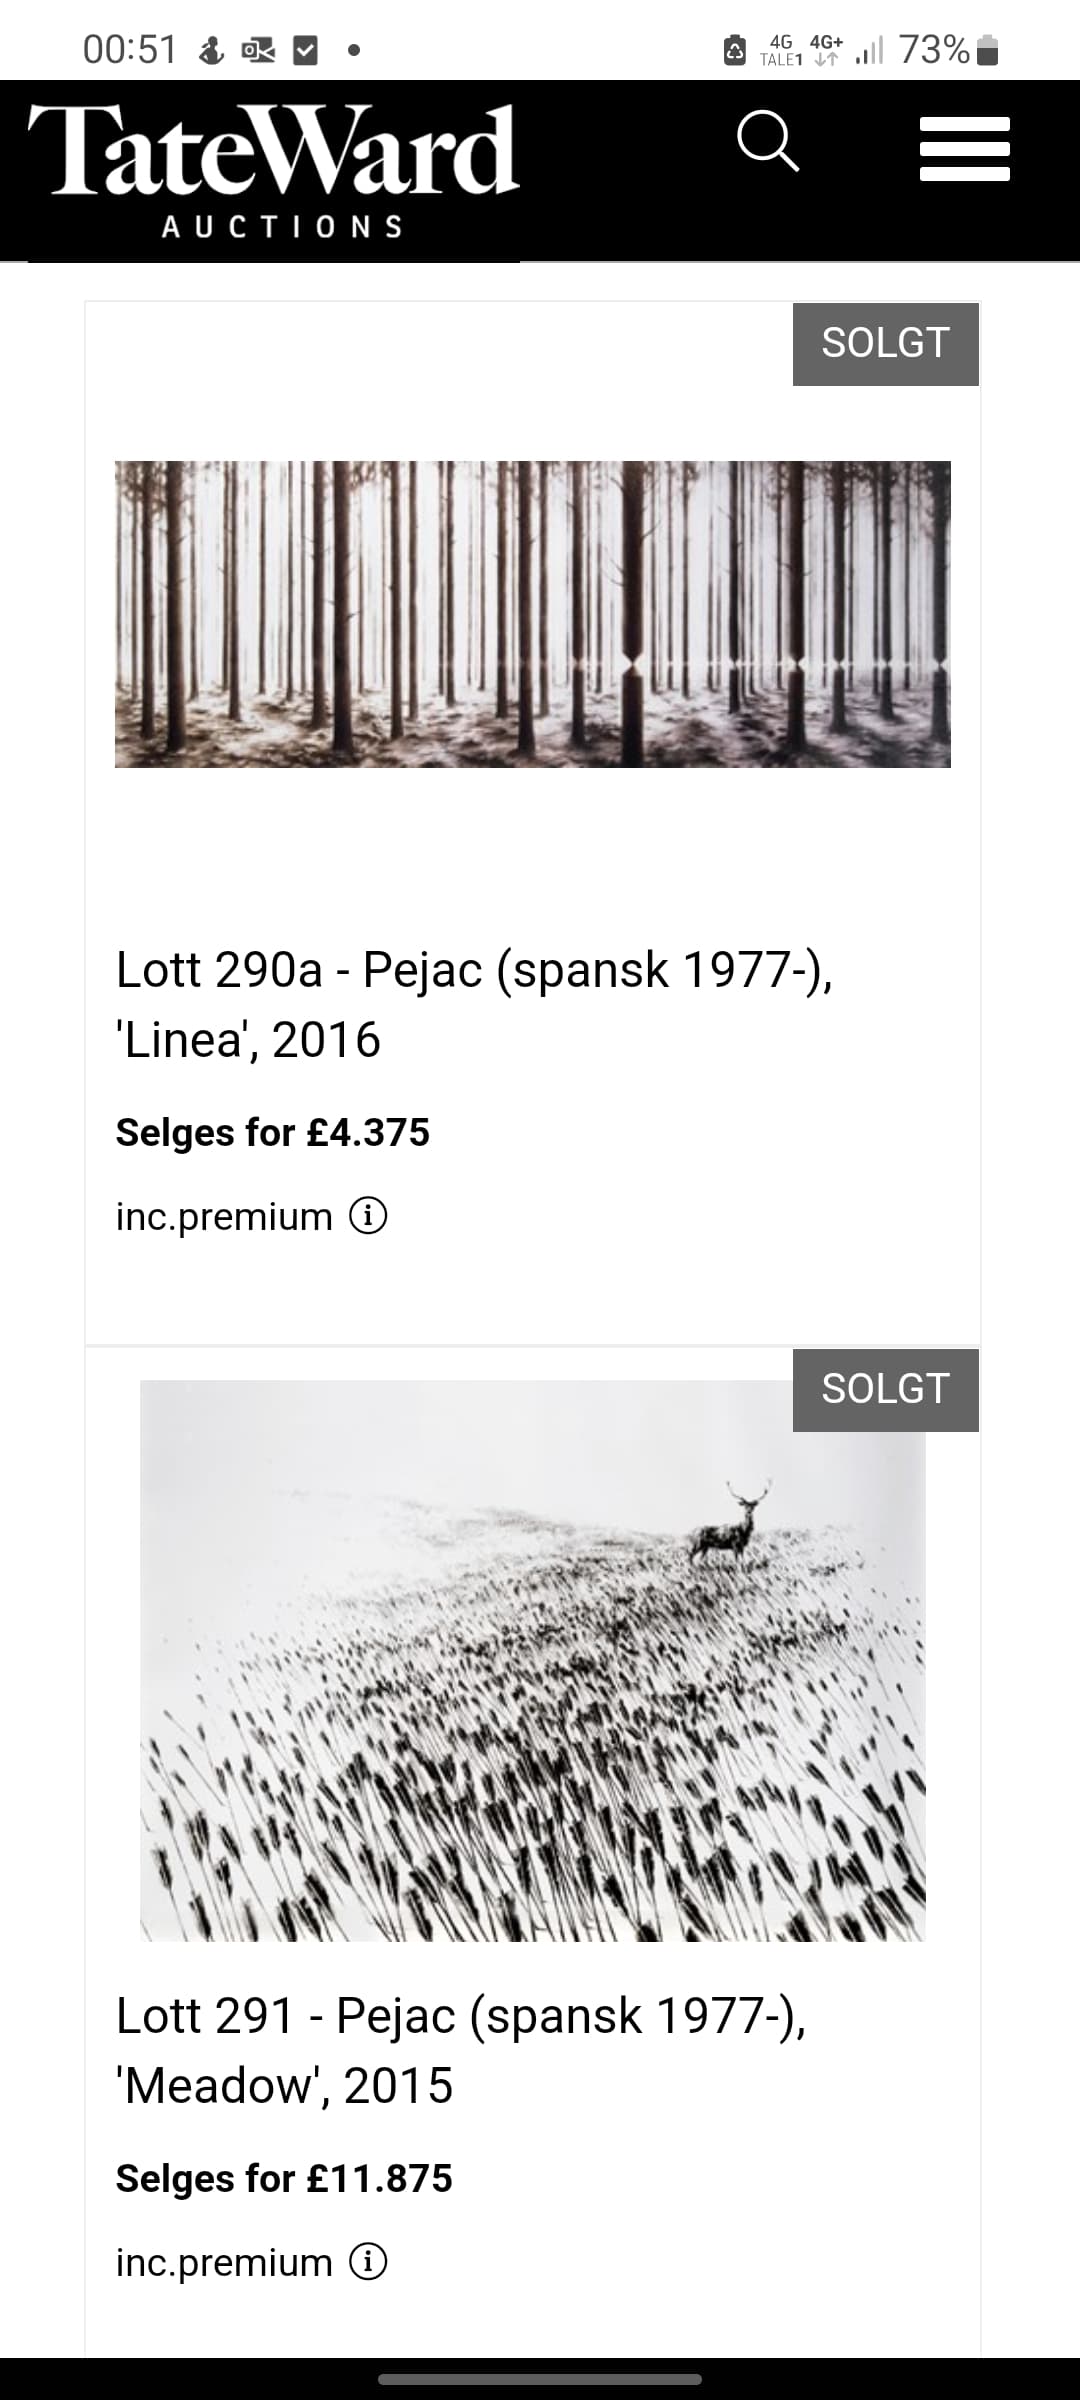
Task: Open the 'Linea' forest artwork thumbnail
Action: [x=532, y=614]
